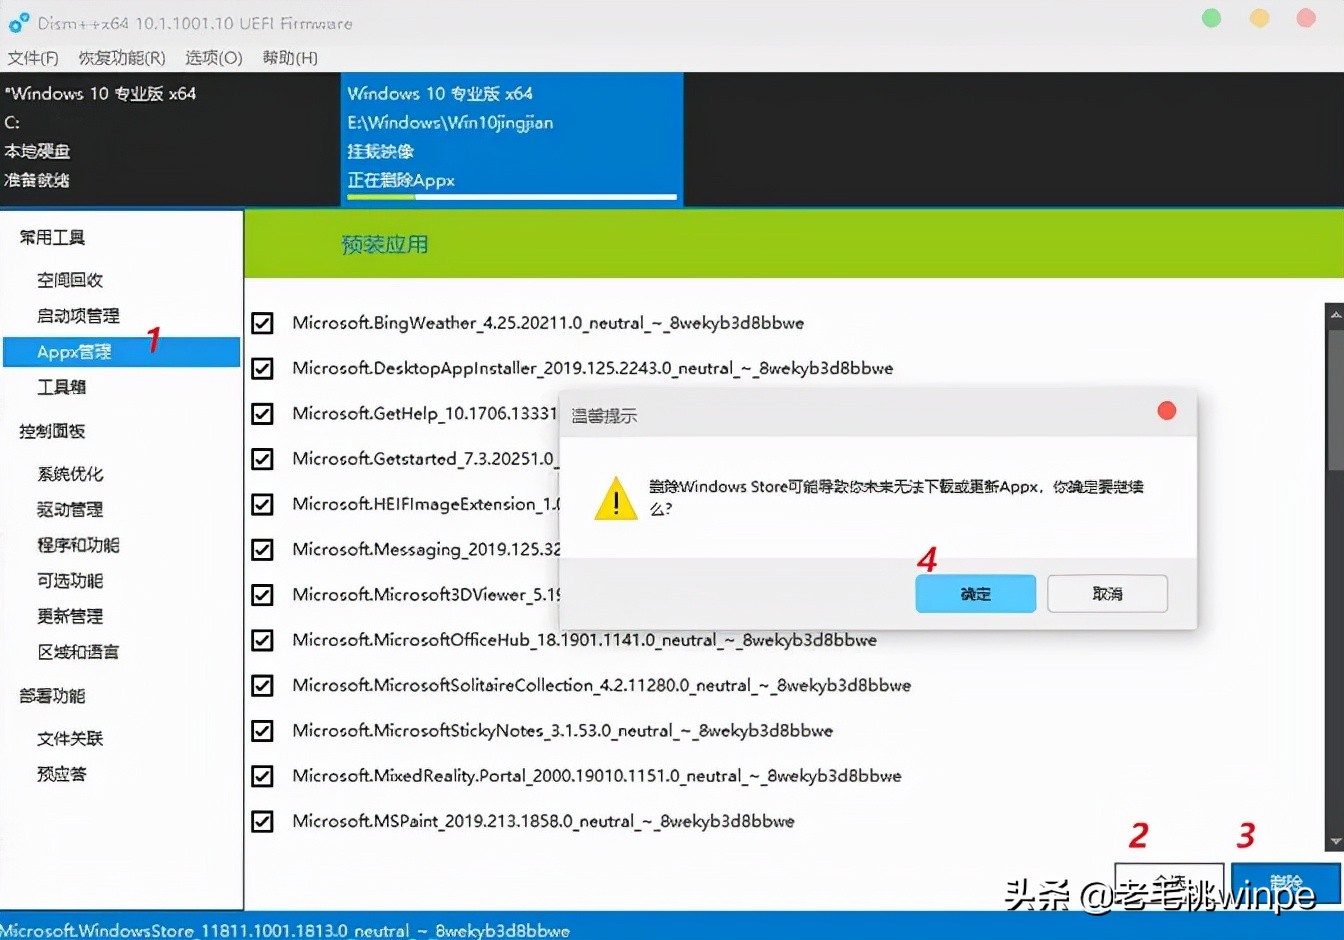Click the Dism++ app logo icon
The image size is (1344, 940).
point(19,22)
